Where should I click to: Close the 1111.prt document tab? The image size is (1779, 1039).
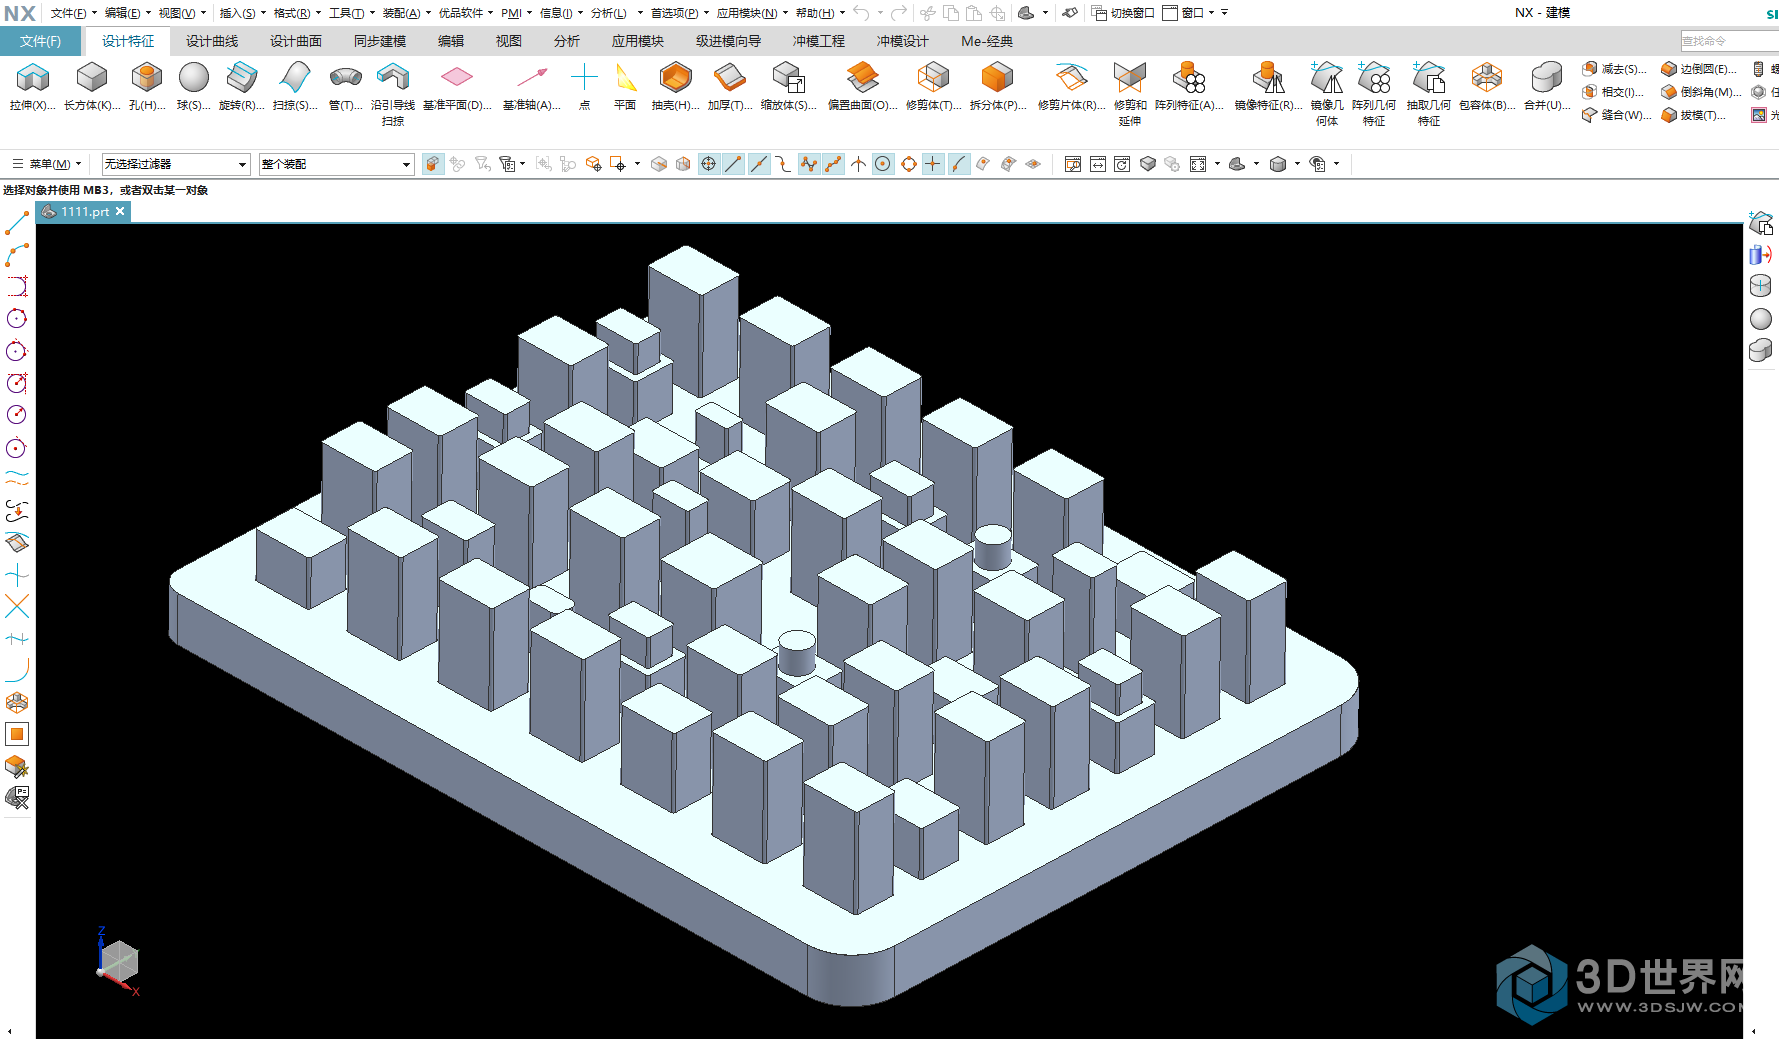click(x=120, y=211)
